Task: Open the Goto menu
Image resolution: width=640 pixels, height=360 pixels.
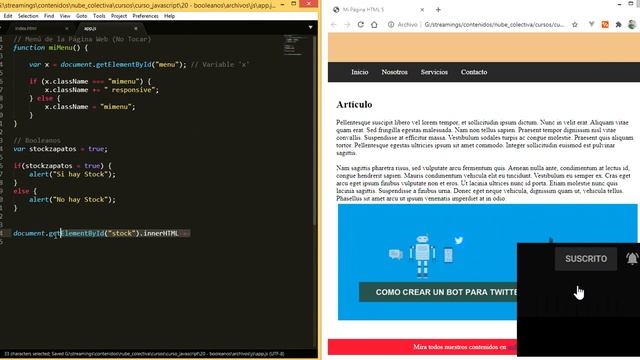Action: coord(82,16)
